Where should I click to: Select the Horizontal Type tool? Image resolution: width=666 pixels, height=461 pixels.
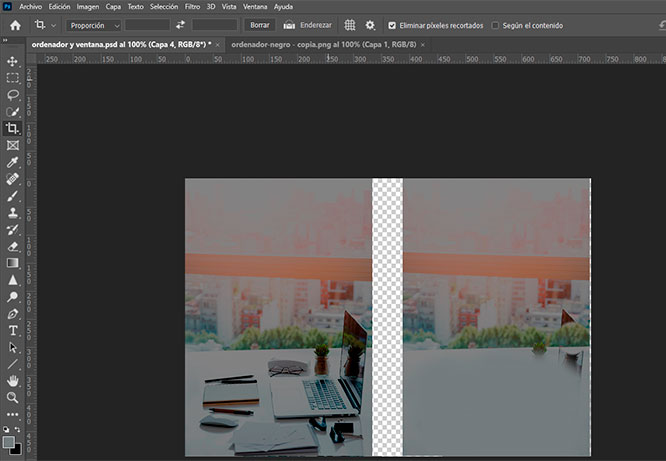coord(12,330)
